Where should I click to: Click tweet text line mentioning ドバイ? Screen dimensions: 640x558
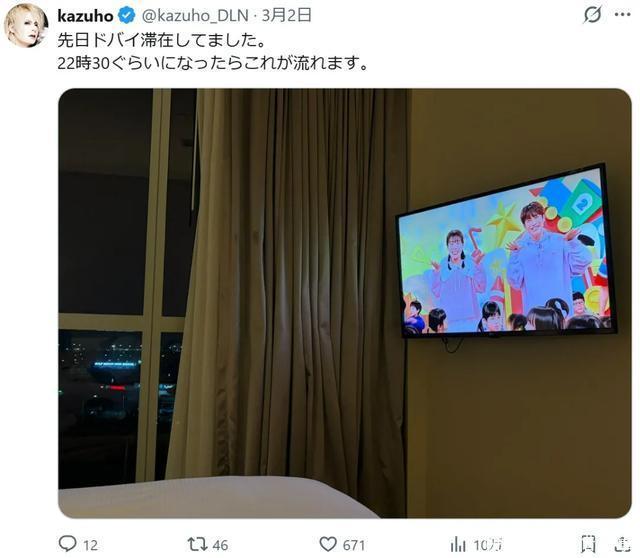(x=162, y=40)
